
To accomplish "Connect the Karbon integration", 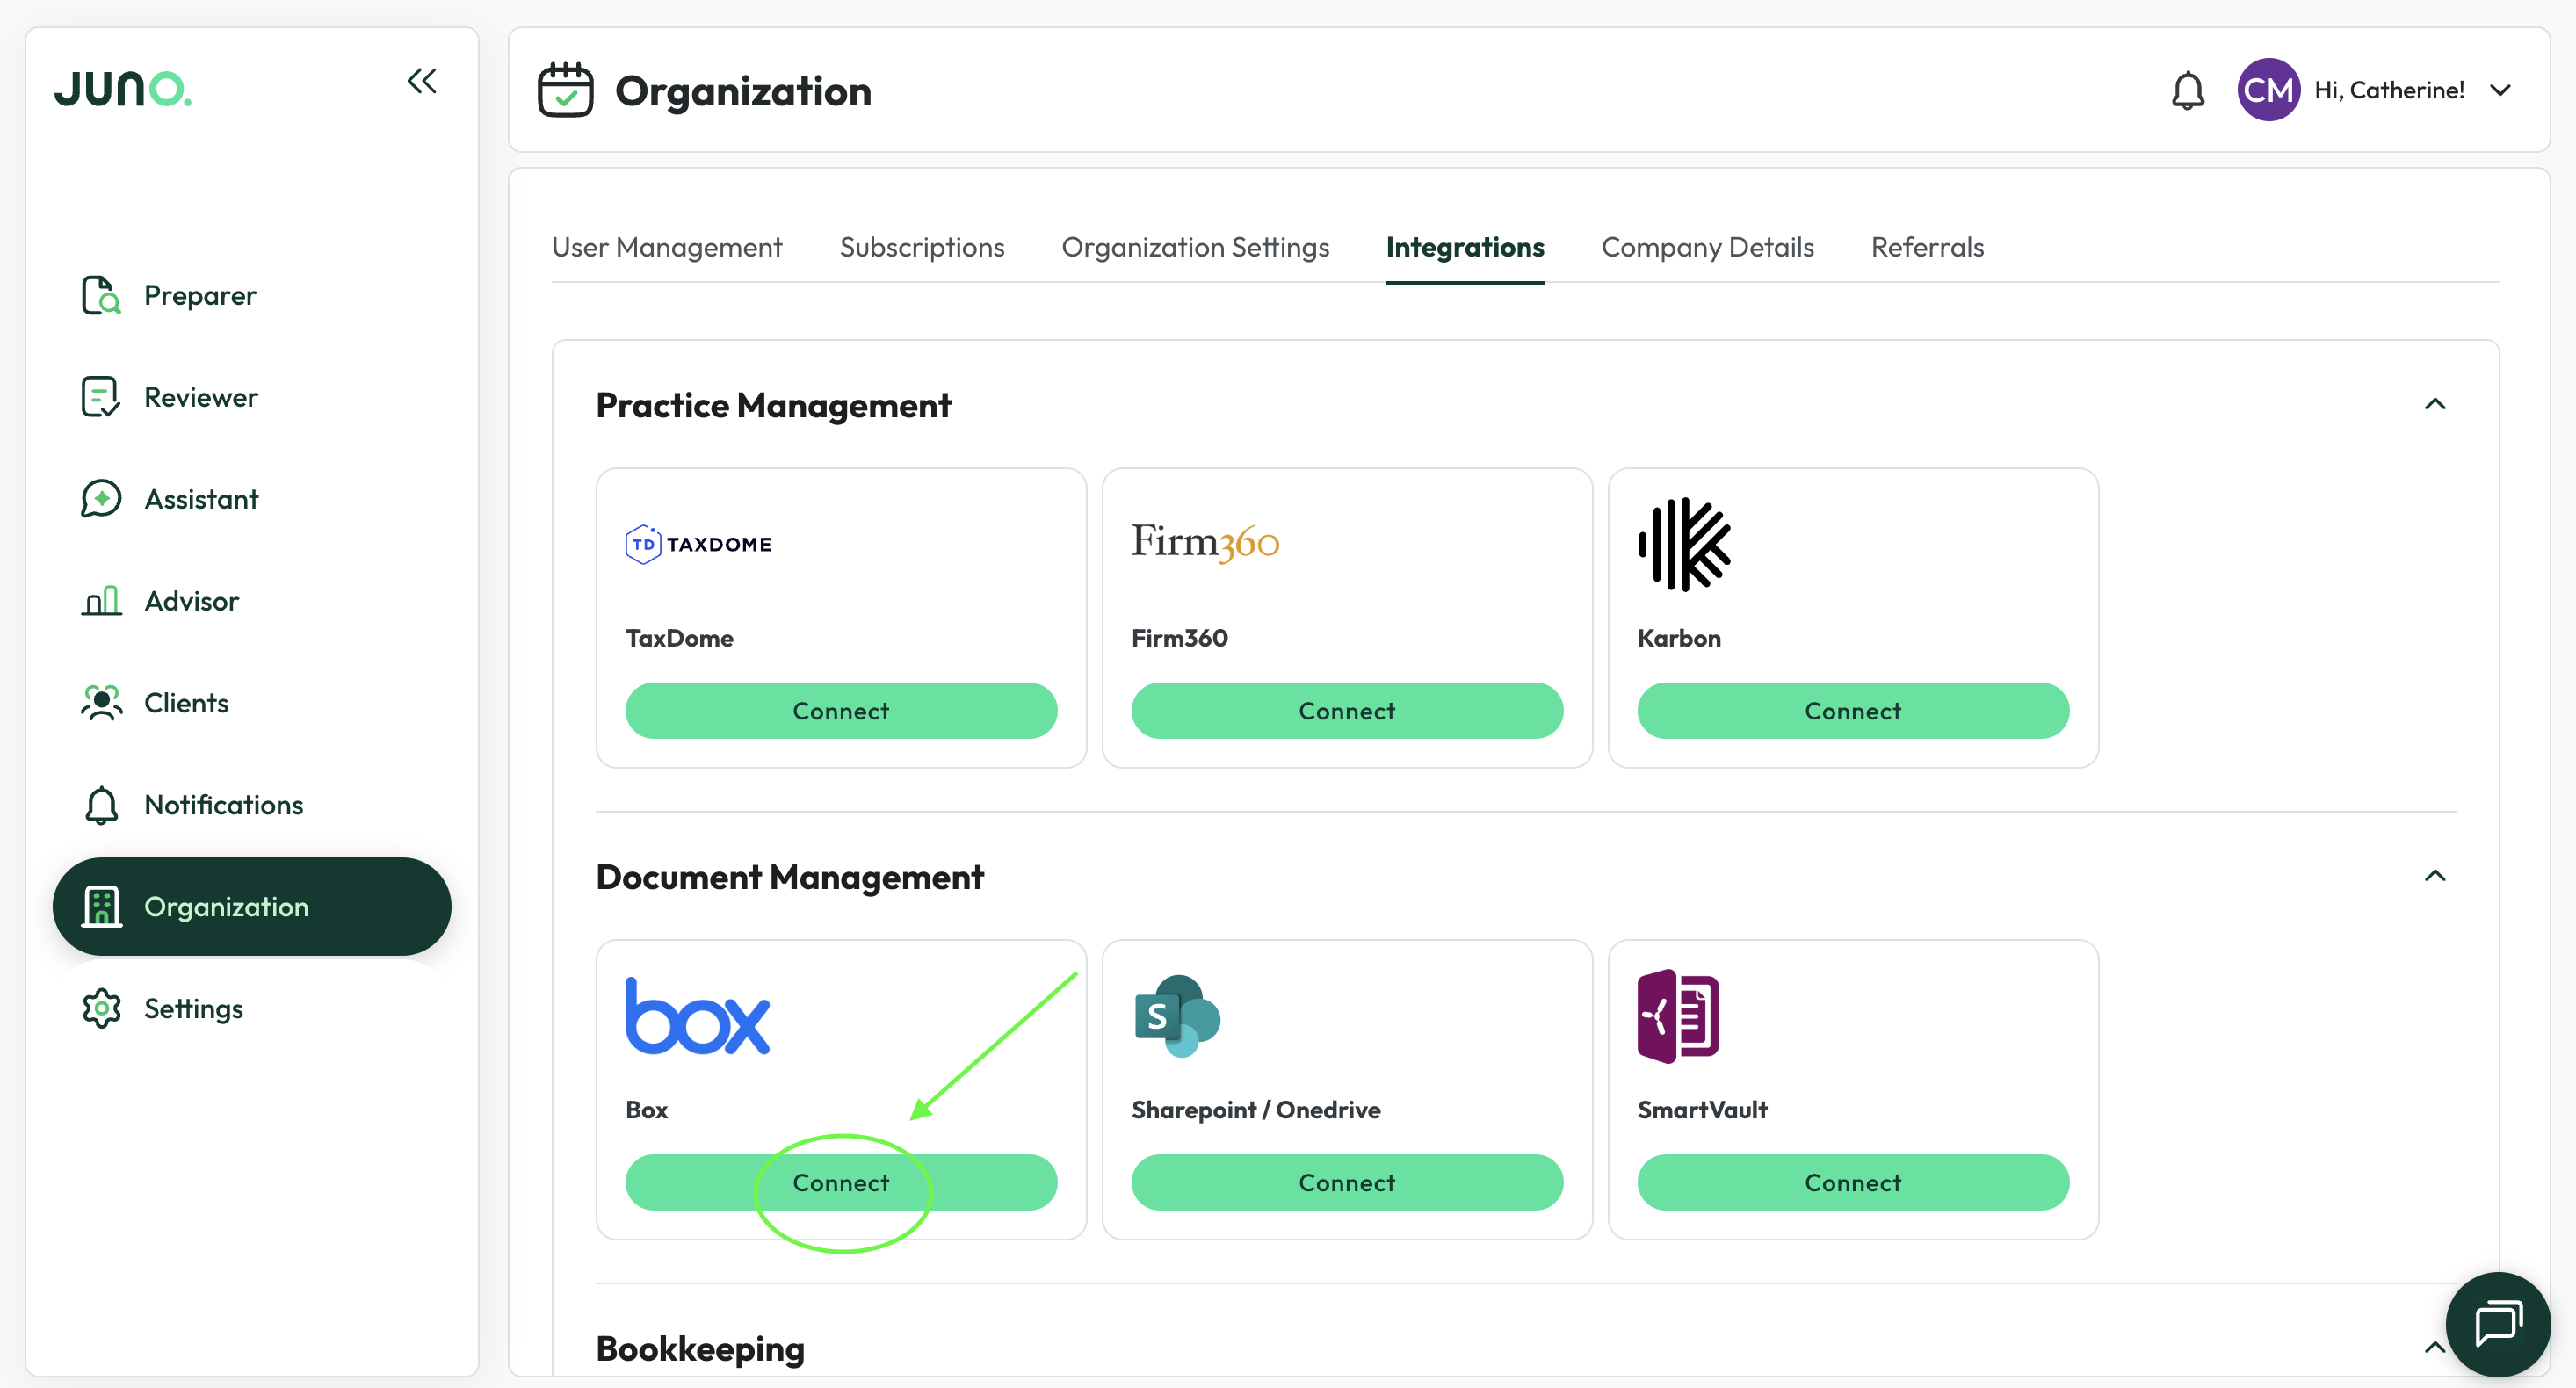I will tap(1852, 710).
